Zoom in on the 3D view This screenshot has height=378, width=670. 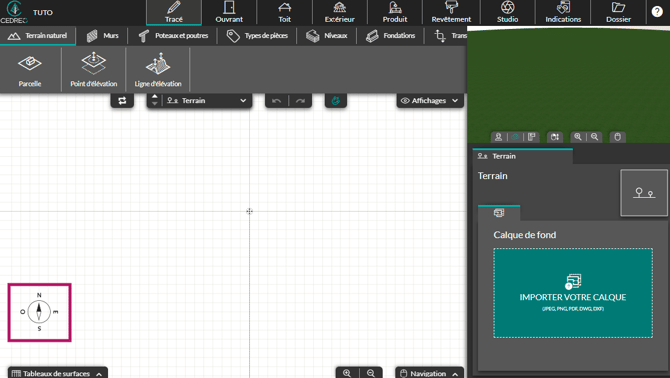(x=578, y=137)
